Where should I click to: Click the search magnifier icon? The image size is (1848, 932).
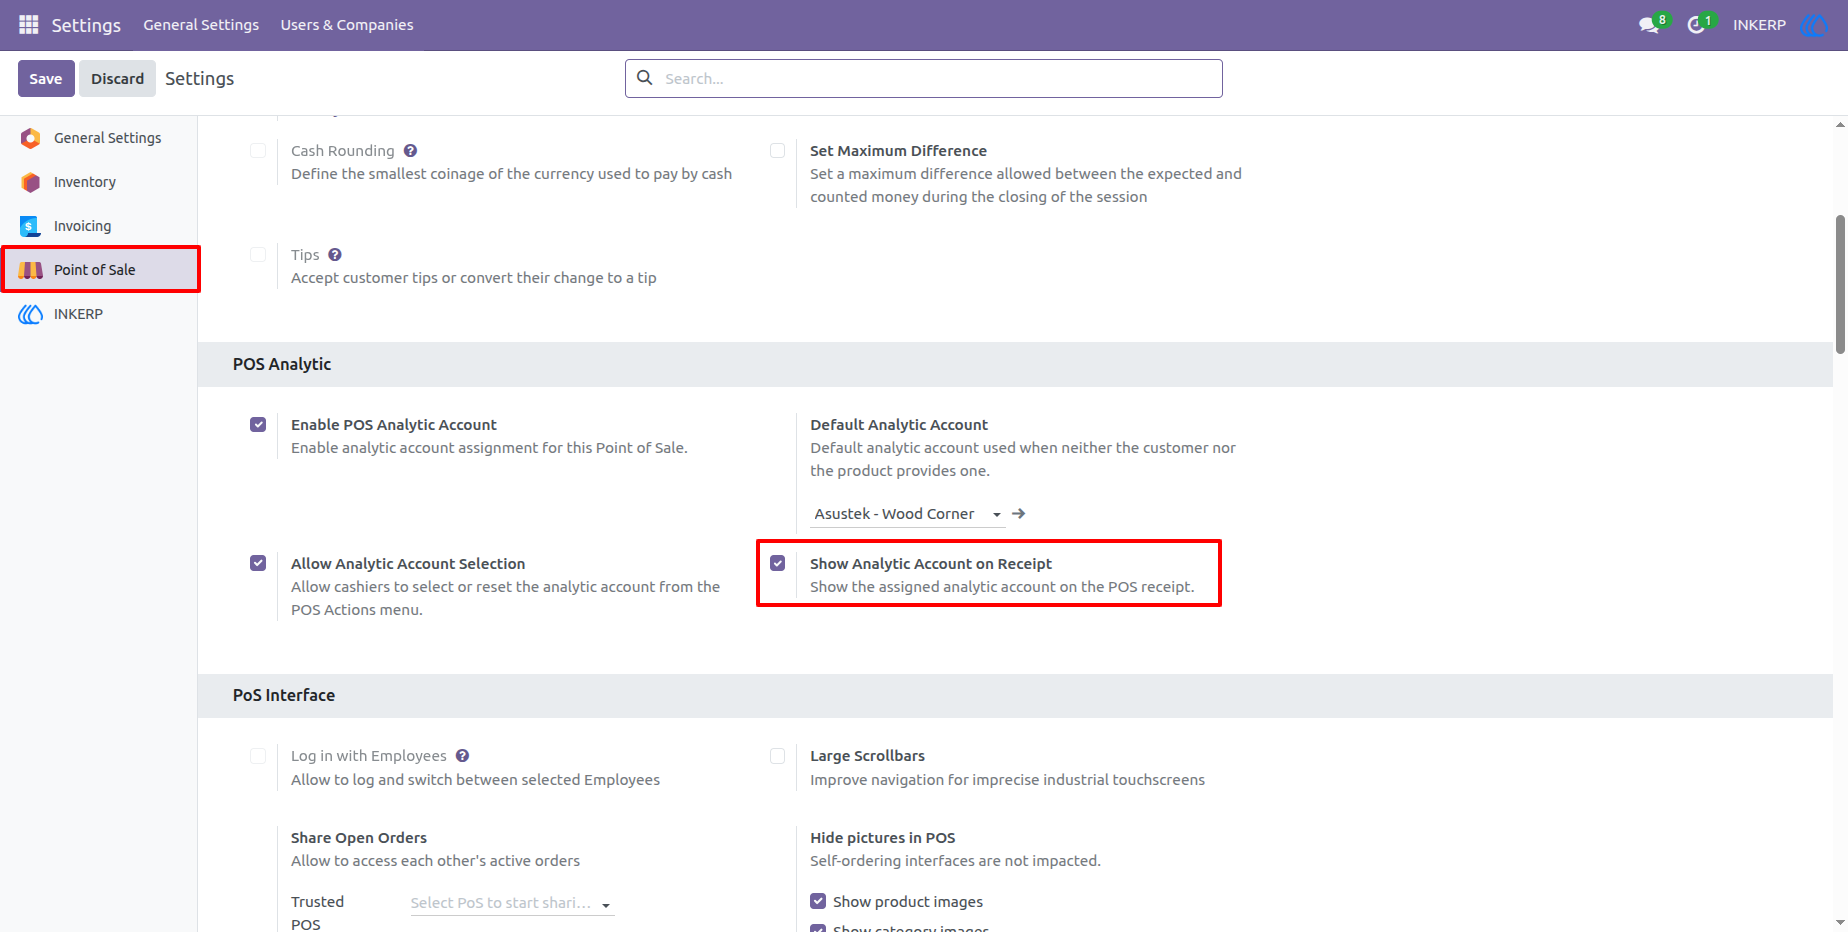point(645,78)
